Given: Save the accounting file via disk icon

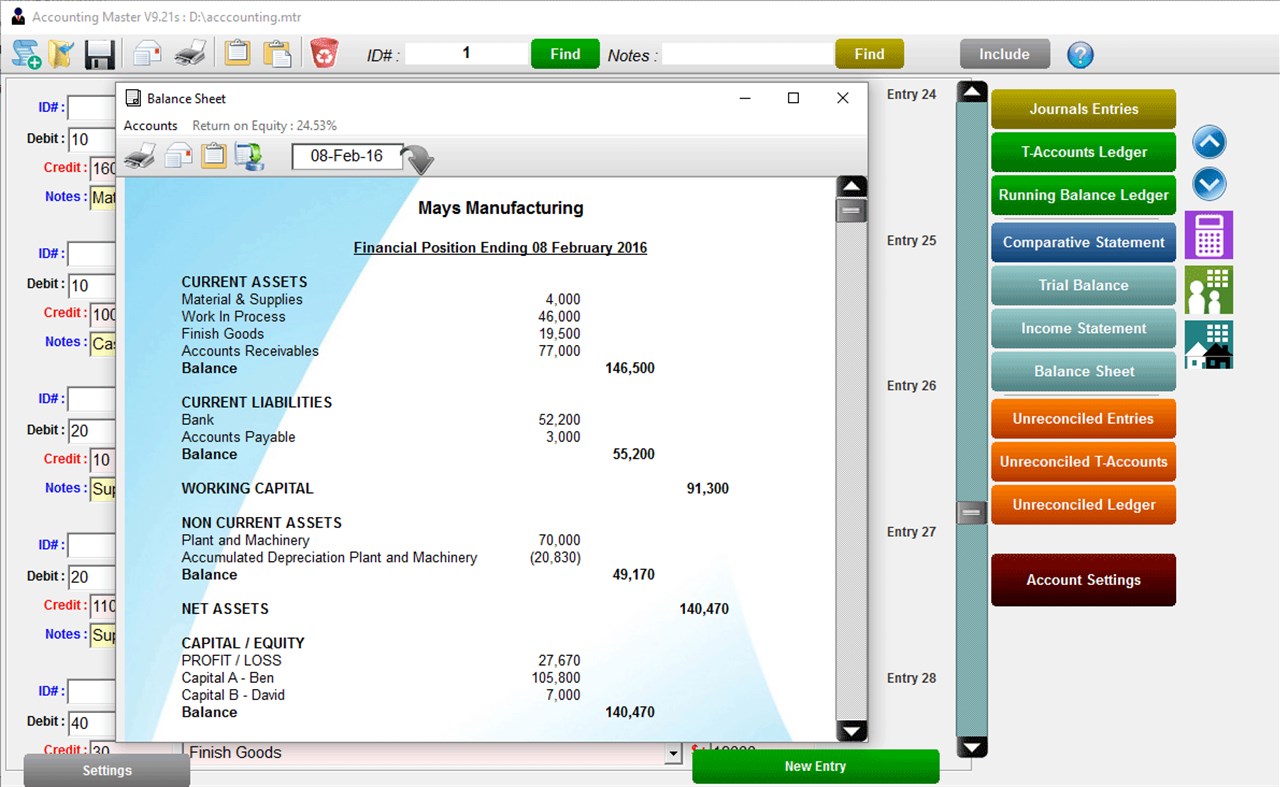Looking at the screenshot, I should point(99,55).
